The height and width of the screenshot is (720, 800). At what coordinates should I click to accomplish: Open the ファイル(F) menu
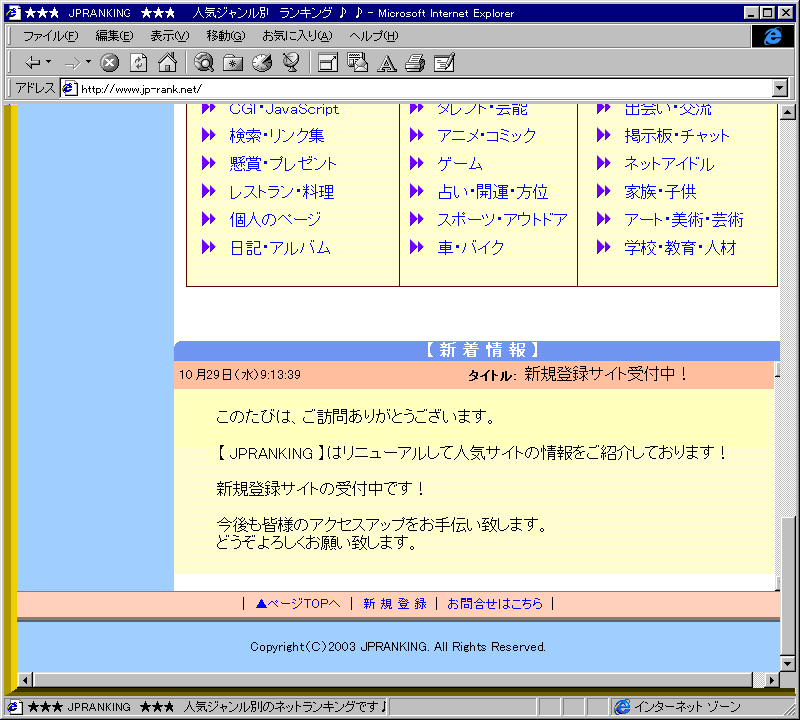click(51, 36)
